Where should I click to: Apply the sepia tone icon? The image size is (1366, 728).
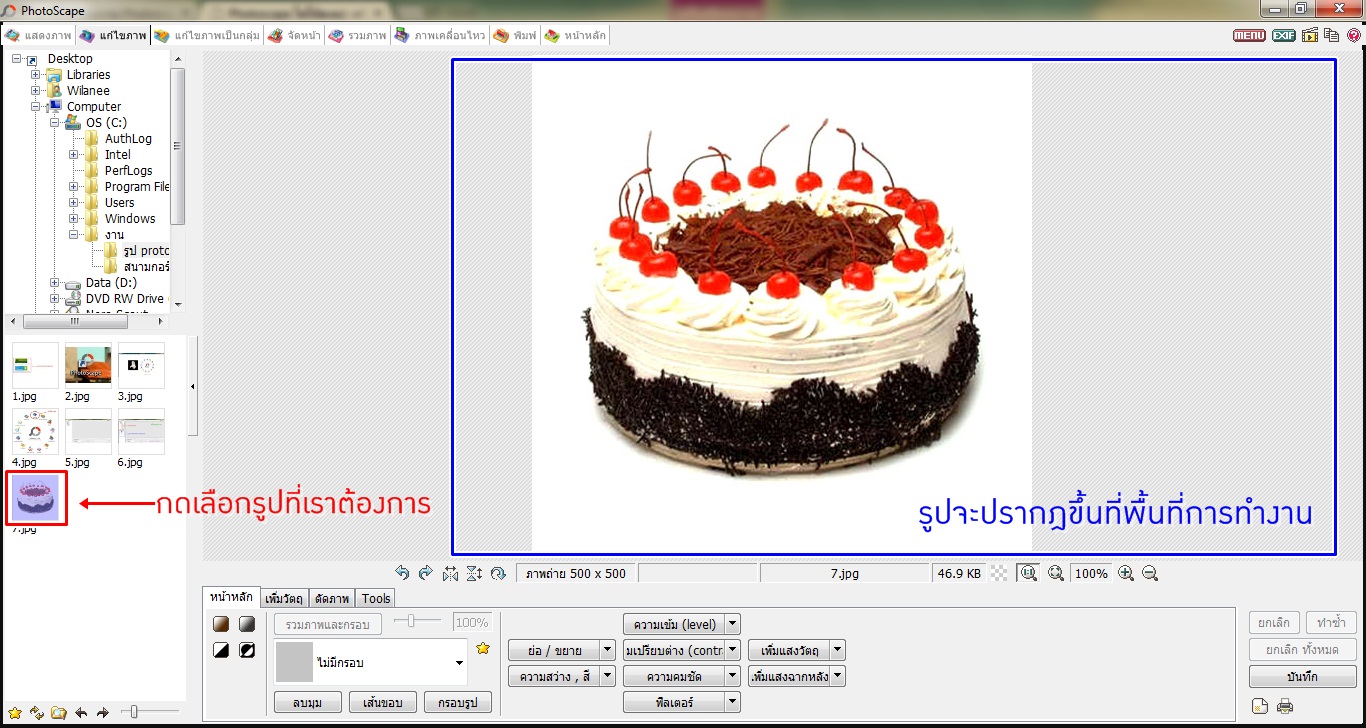[222, 624]
